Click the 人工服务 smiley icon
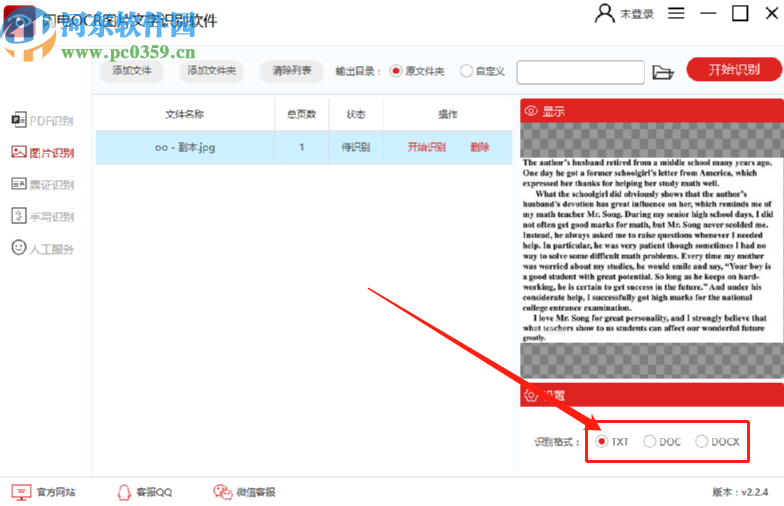Screen dimensions: 784x506 click(19, 248)
